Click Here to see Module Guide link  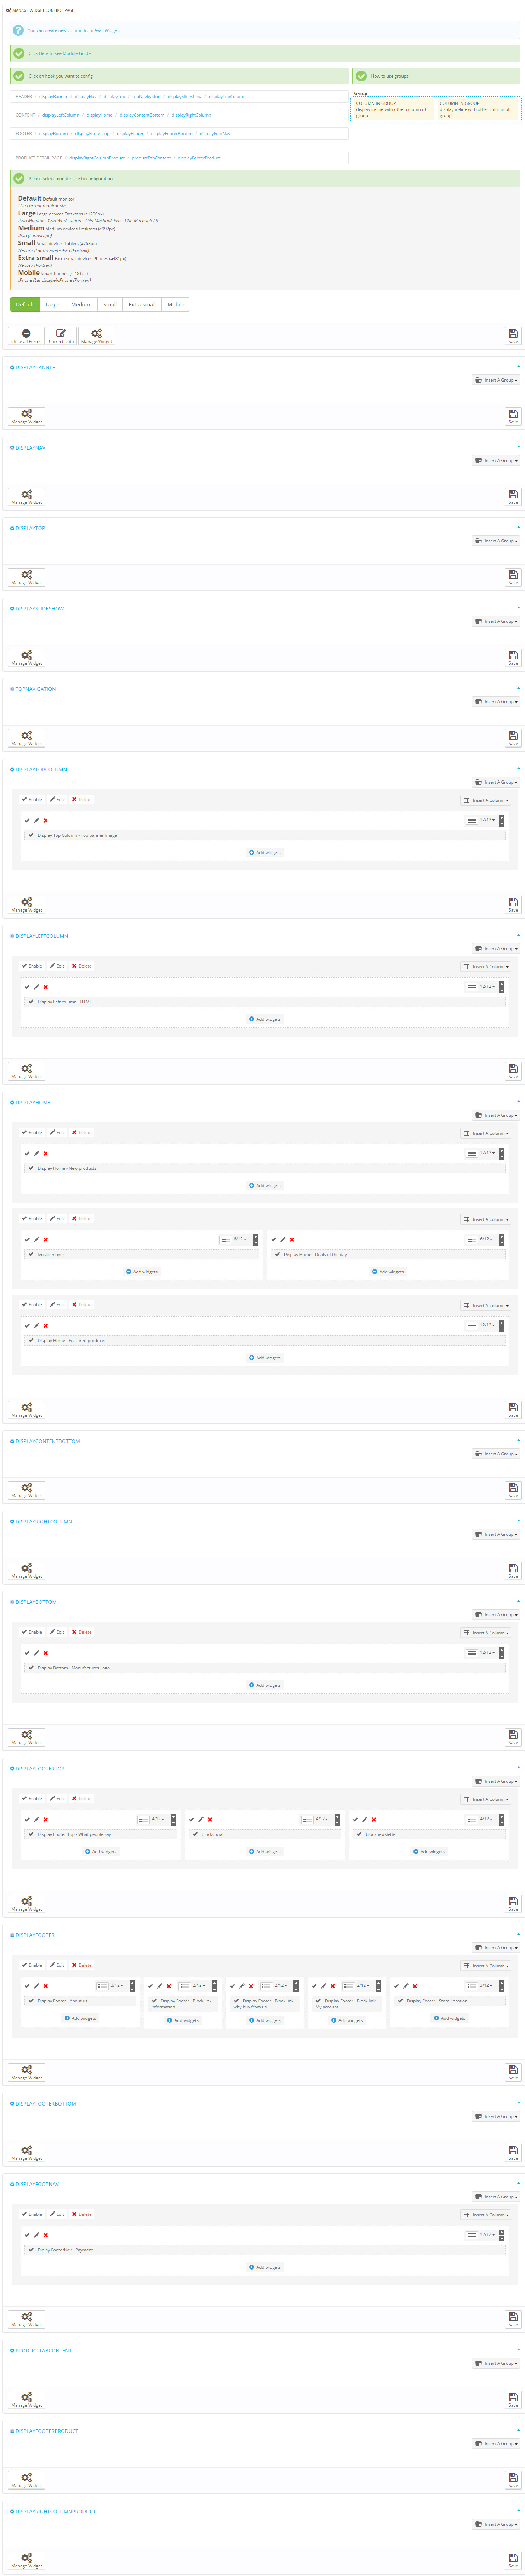(60, 53)
